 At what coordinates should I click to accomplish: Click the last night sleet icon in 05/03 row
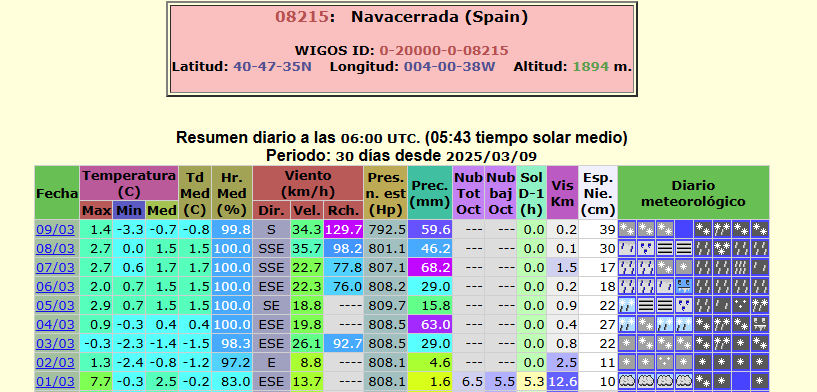(760, 305)
